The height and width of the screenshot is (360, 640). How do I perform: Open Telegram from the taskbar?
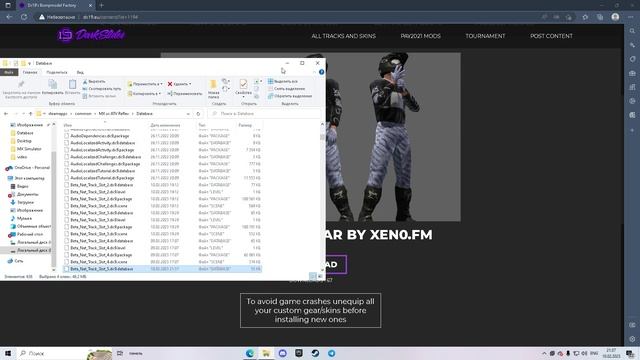point(331,353)
